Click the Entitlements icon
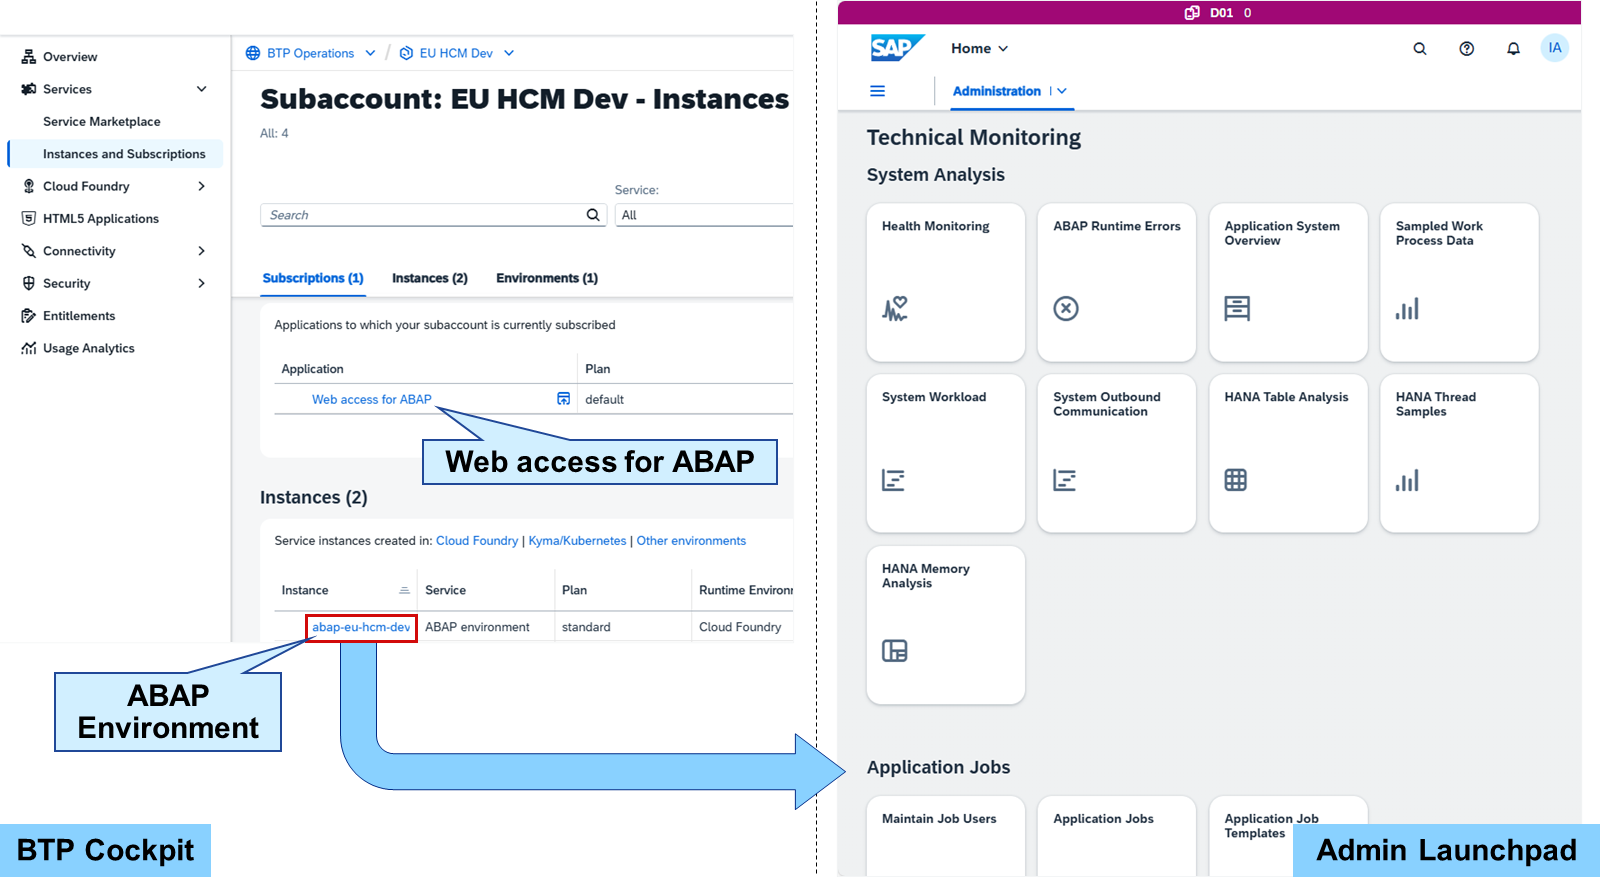Viewport: 1600px width, 877px height. pyautogui.click(x=29, y=316)
